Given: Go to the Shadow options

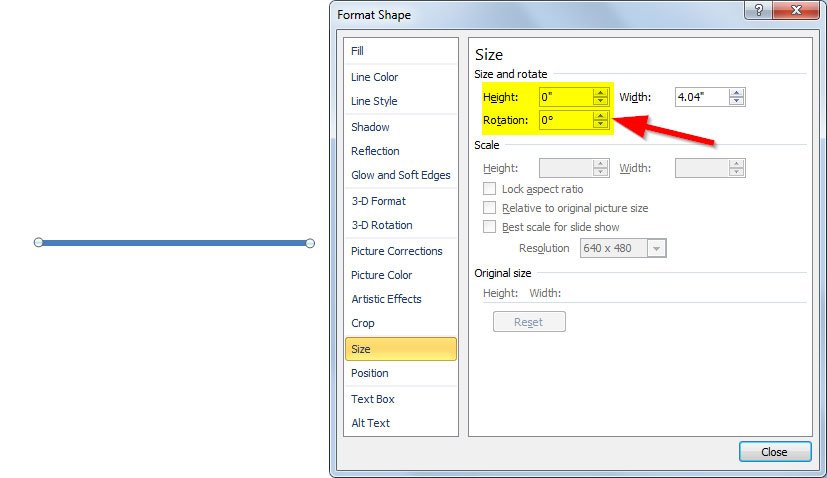Looking at the screenshot, I should pos(370,127).
